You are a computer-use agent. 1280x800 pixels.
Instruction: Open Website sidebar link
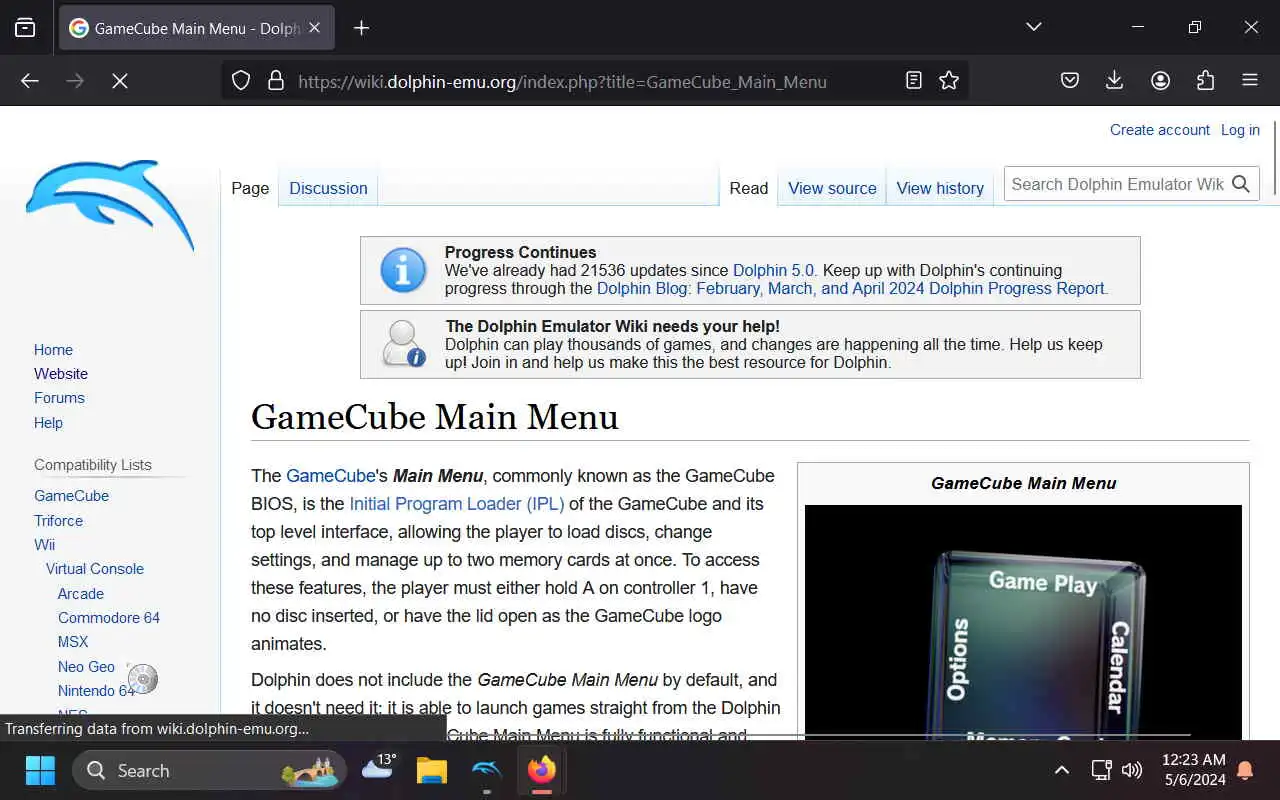click(61, 374)
